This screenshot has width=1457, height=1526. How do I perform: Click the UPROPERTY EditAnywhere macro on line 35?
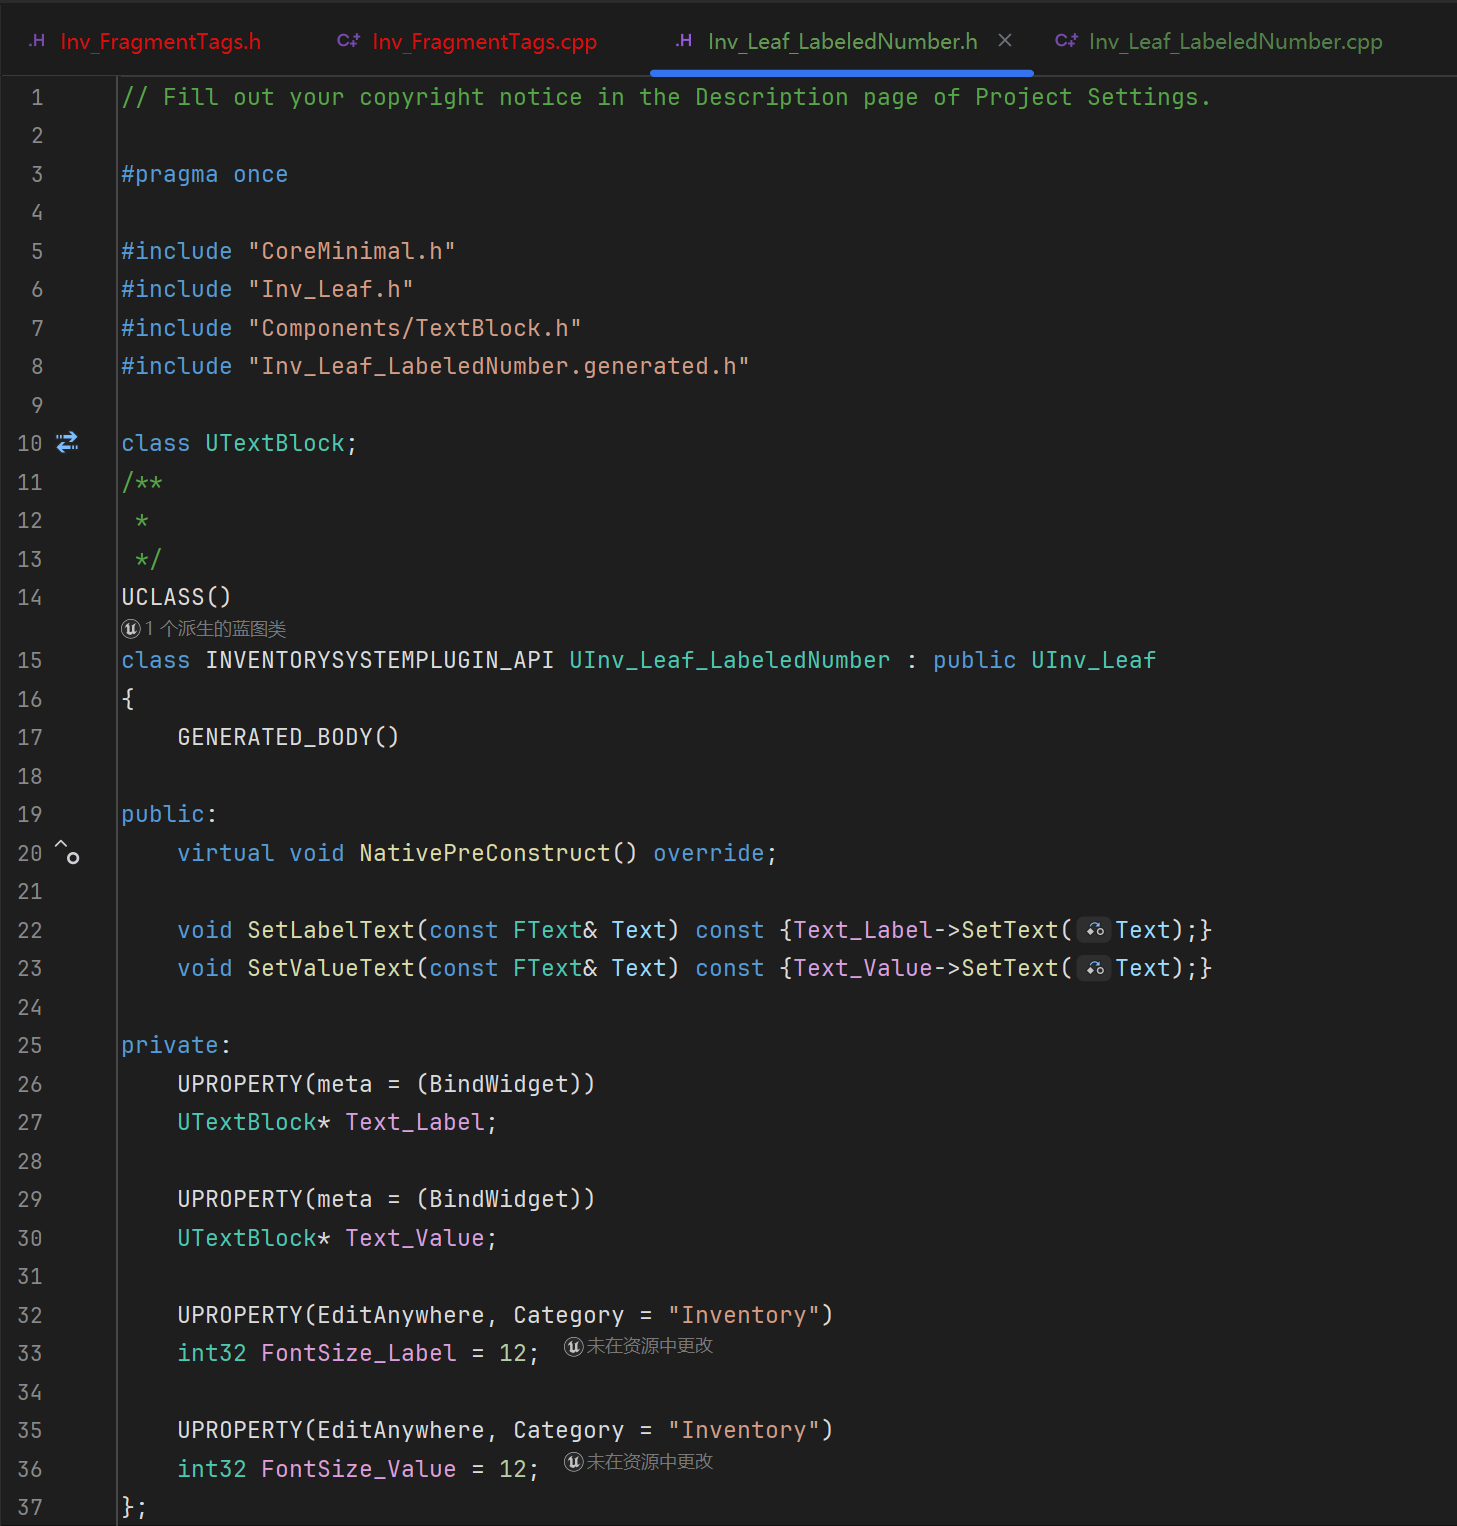506,1430
